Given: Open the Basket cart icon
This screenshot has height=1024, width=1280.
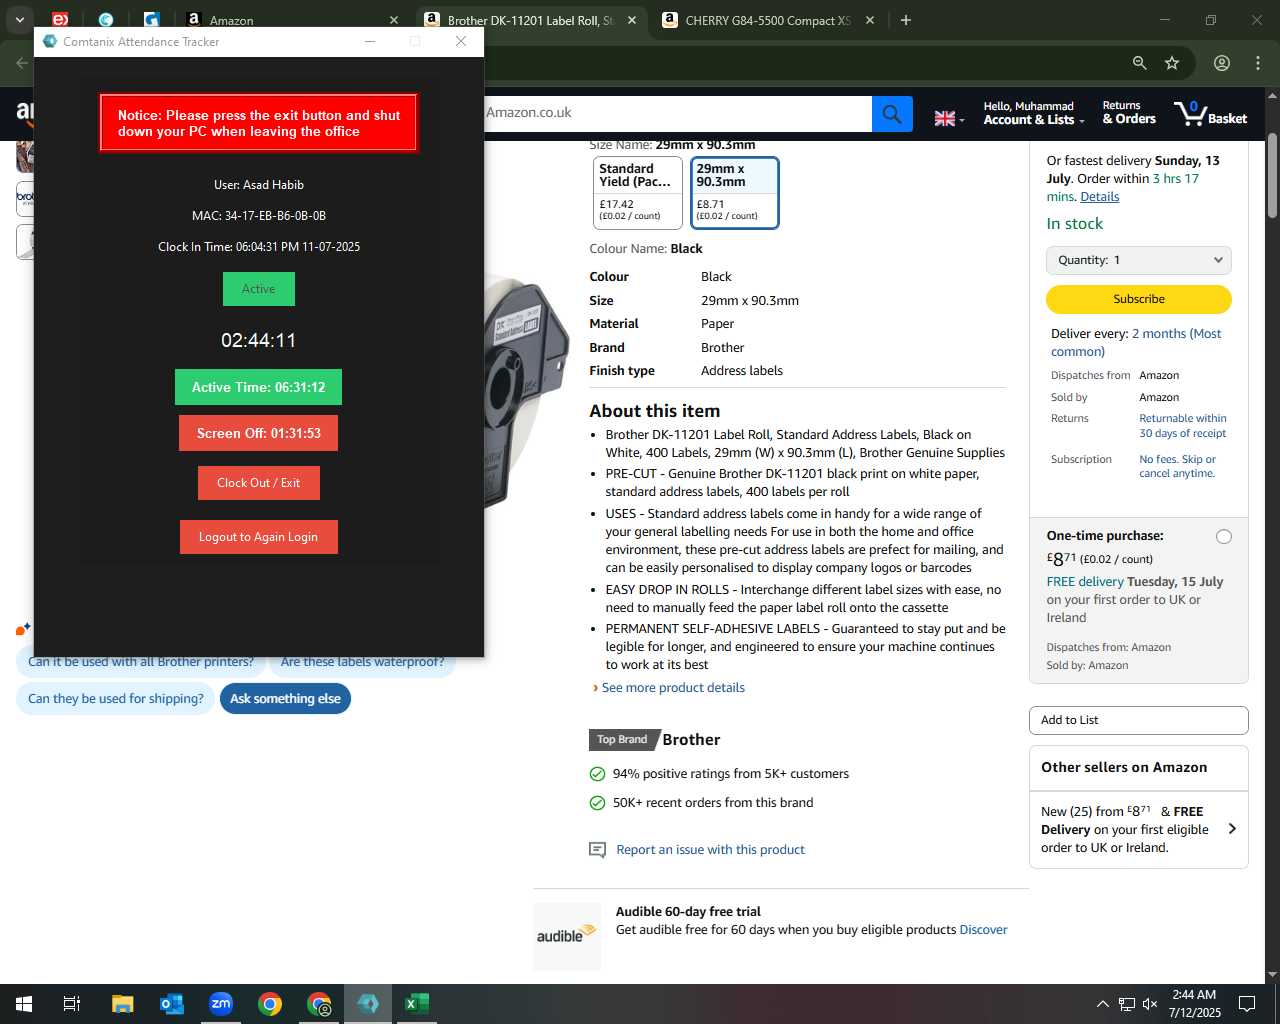Looking at the screenshot, I should [x=1211, y=113].
